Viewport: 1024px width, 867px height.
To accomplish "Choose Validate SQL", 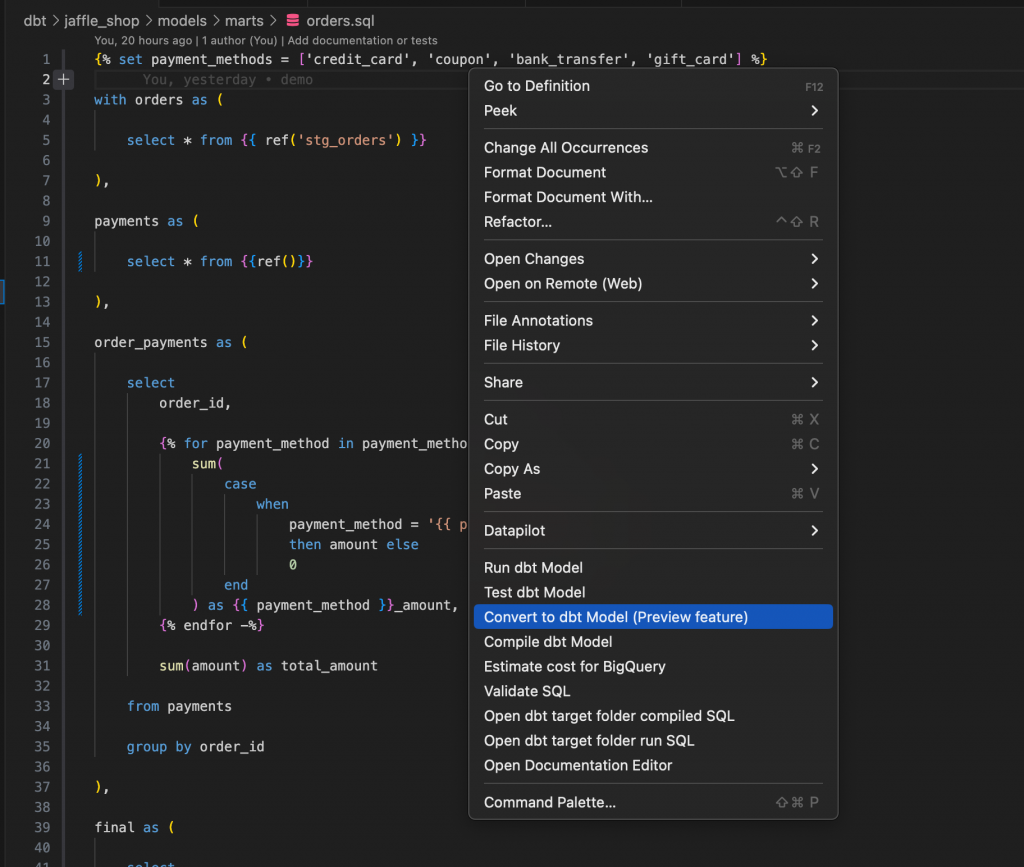I will [x=653, y=691].
